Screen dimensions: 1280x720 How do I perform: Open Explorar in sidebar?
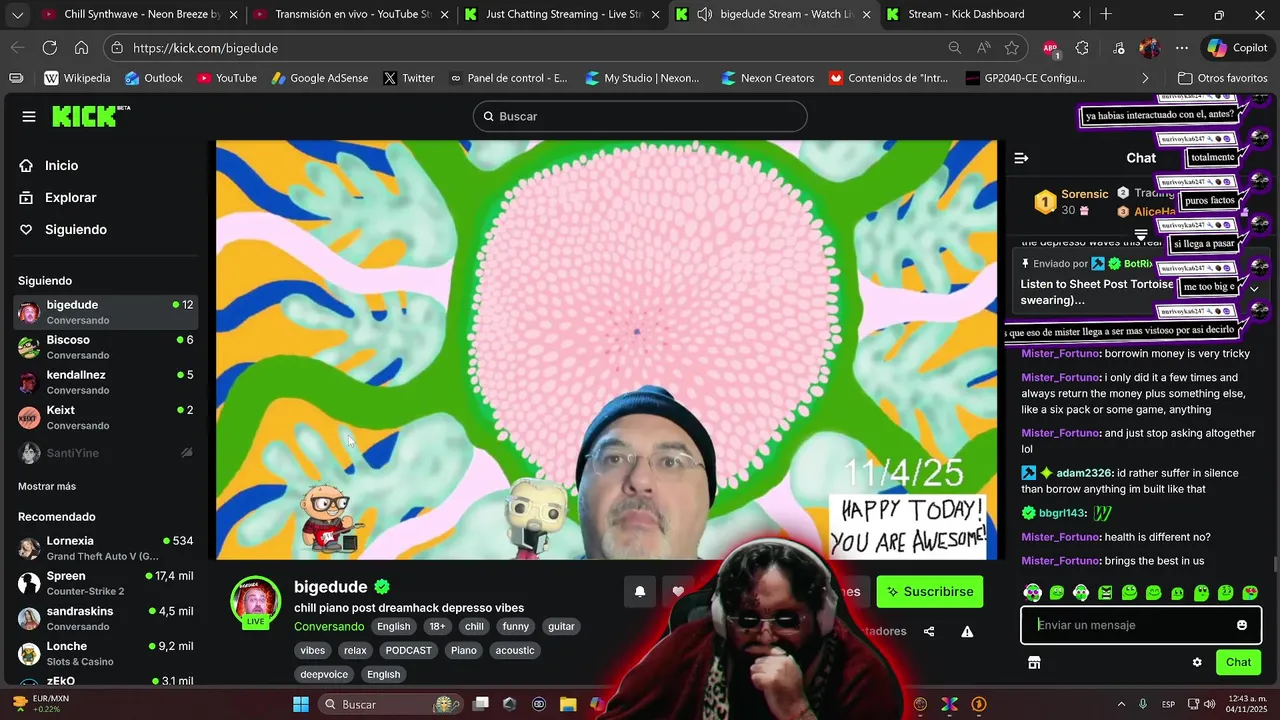pos(70,198)
